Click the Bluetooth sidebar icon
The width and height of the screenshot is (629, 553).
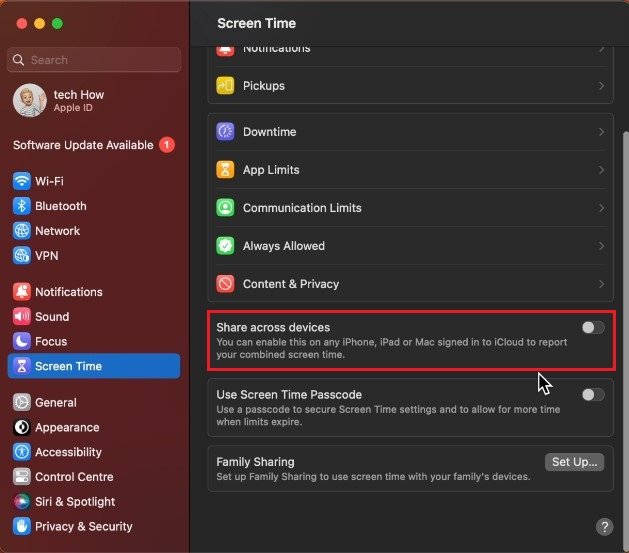[22, 206]
